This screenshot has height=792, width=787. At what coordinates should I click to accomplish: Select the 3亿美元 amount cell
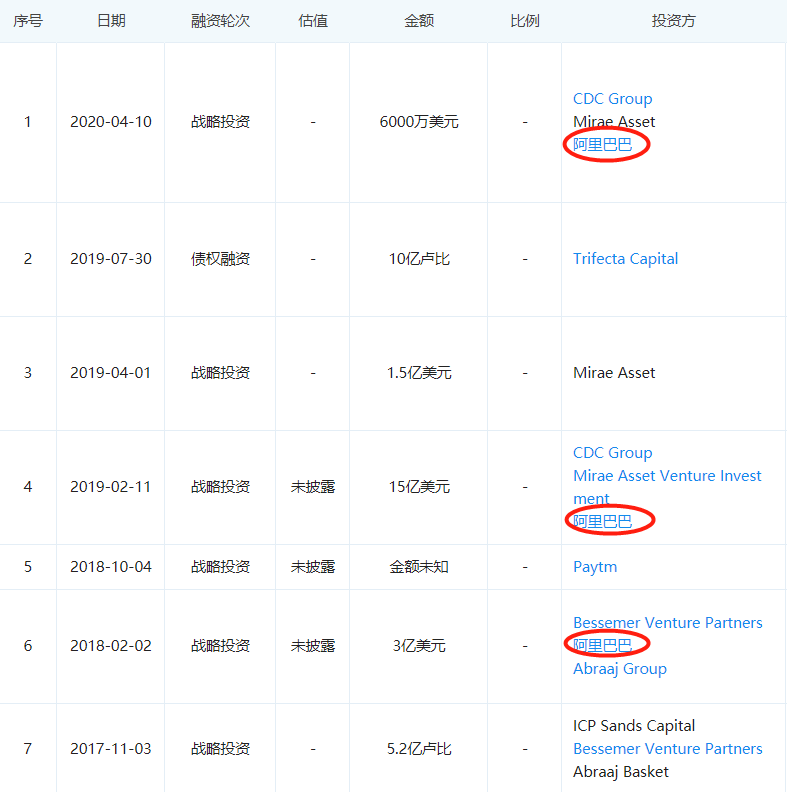click(419, 646)
